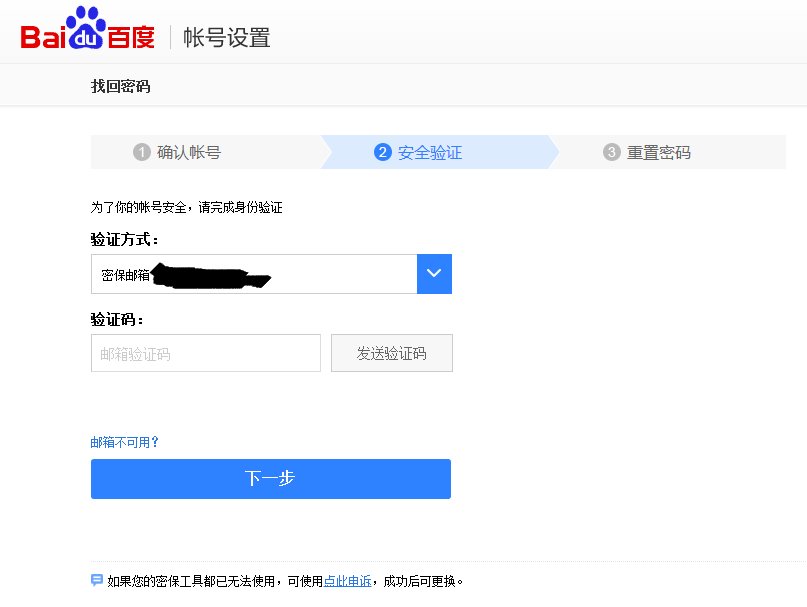Viewport: 807px width, 607px height.
Task: Click the 帐号设置 header text
Action: pyautogui.click(x=226, y=37)
